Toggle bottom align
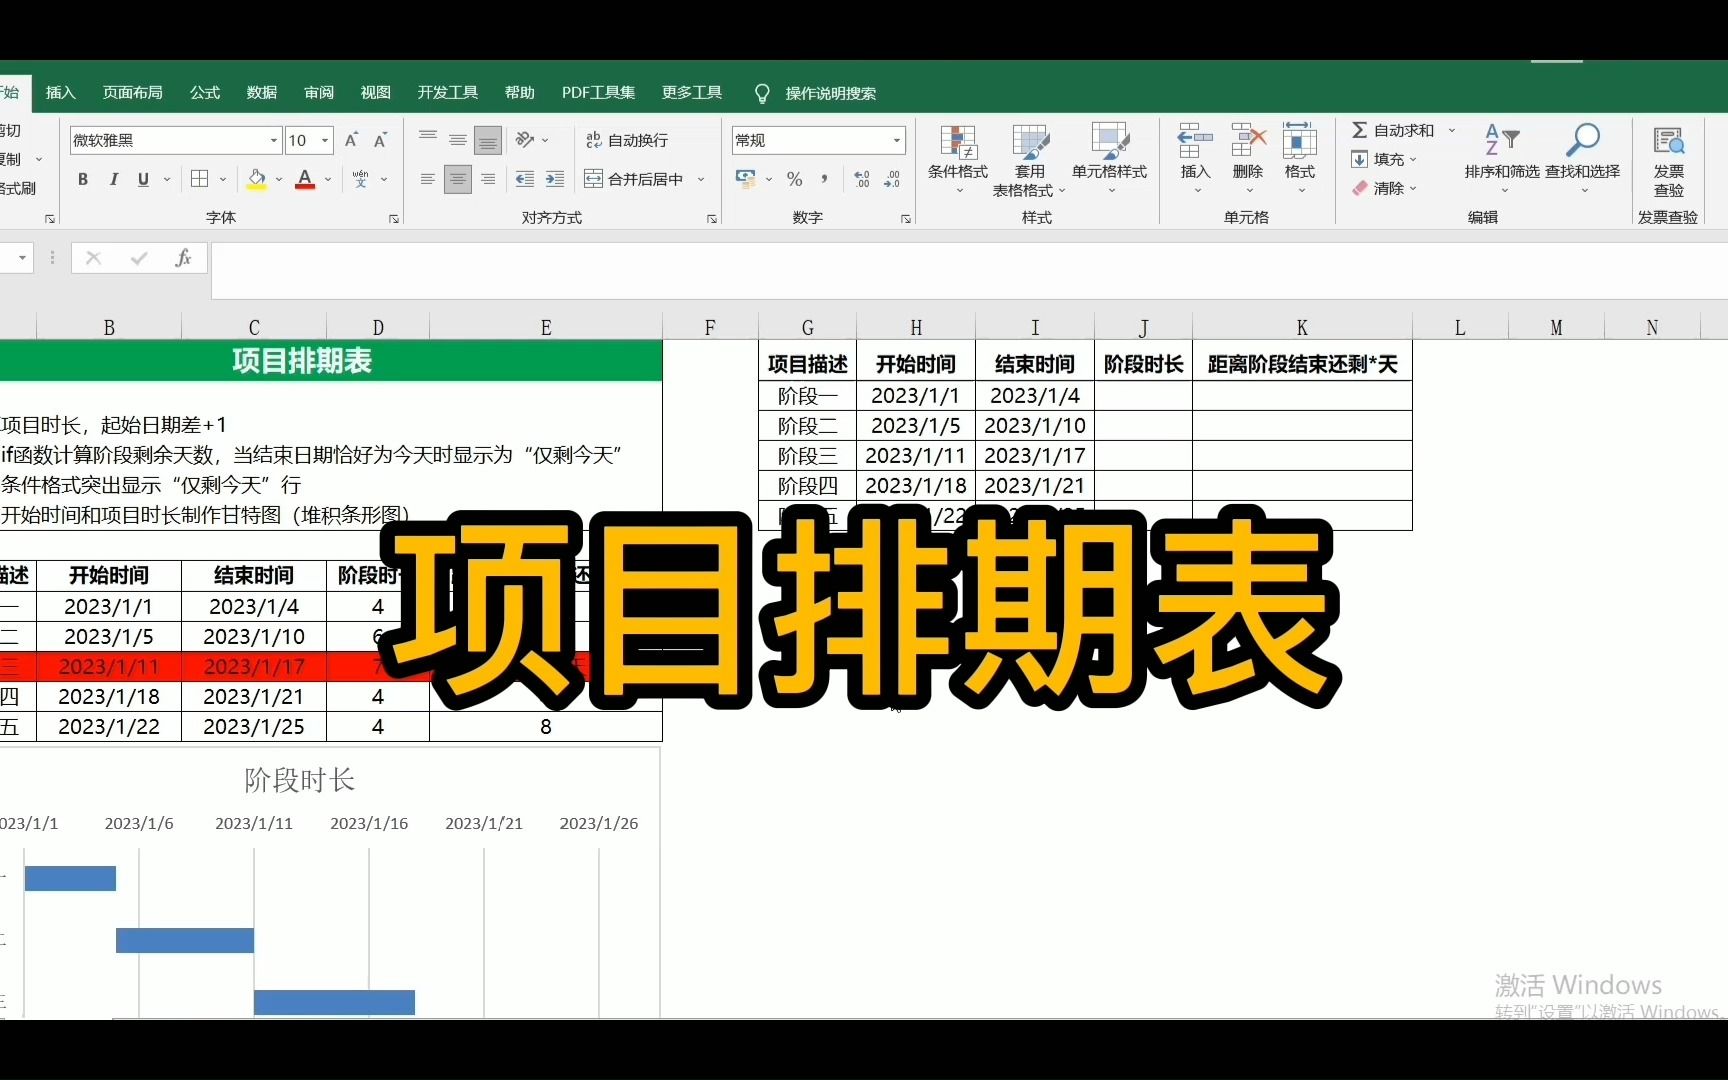Viewport: 1728px width, 1080px height. tap(488, 140)
